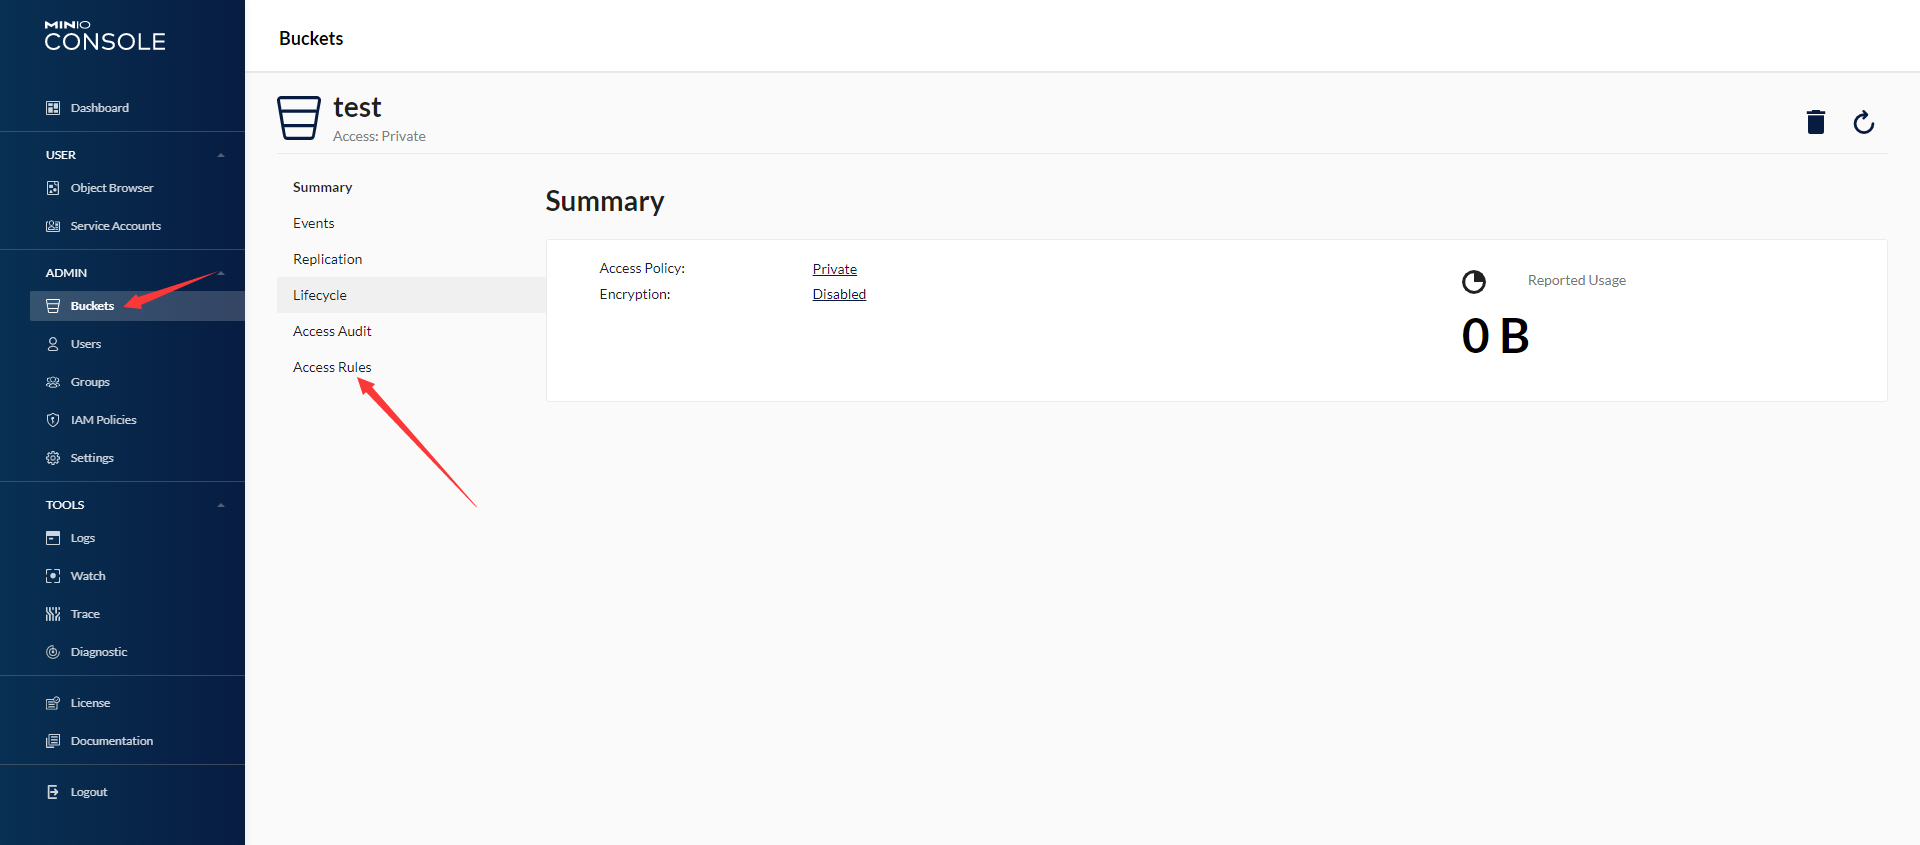Click the test bucket name heading
This screenshot has height=845, width=1920.
click(357, 107)
